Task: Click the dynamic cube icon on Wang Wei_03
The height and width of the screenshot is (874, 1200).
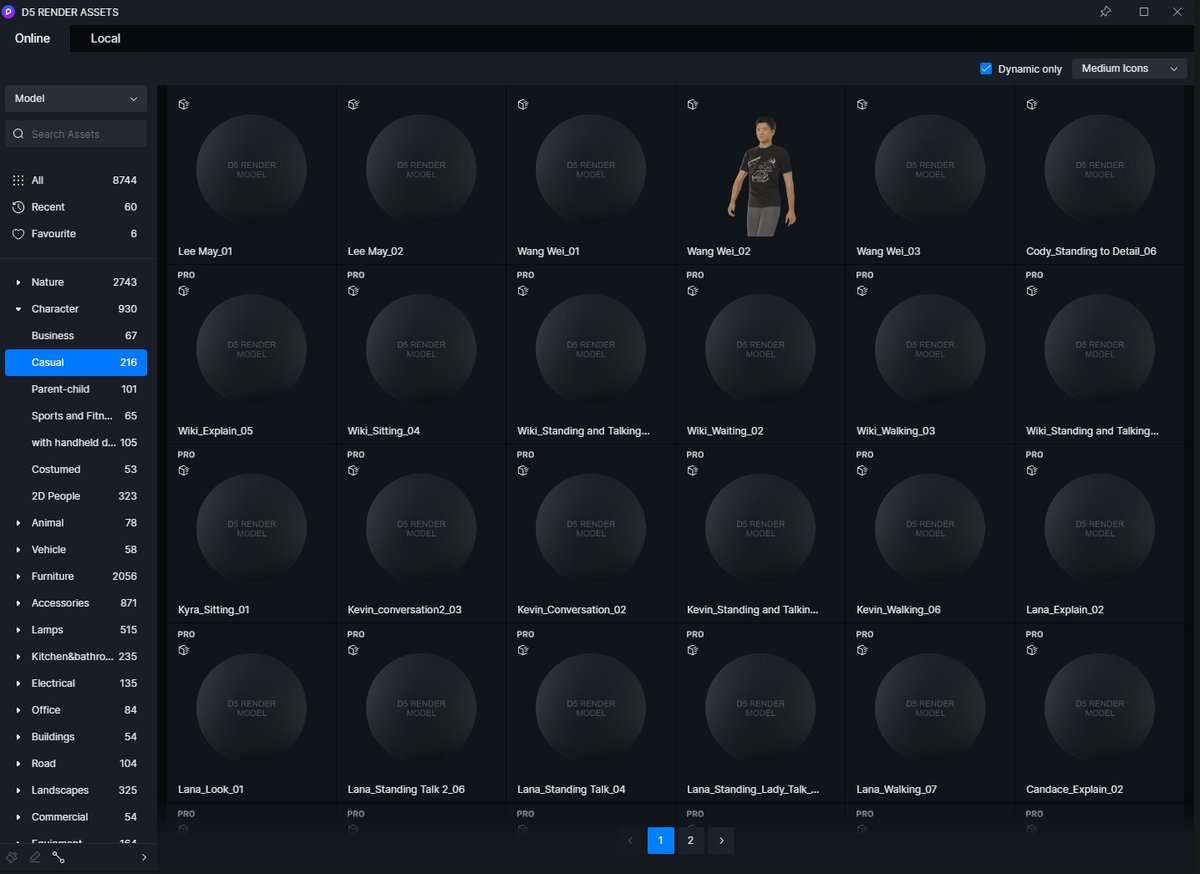Action: pyautogui.click(x=862, y=104)
